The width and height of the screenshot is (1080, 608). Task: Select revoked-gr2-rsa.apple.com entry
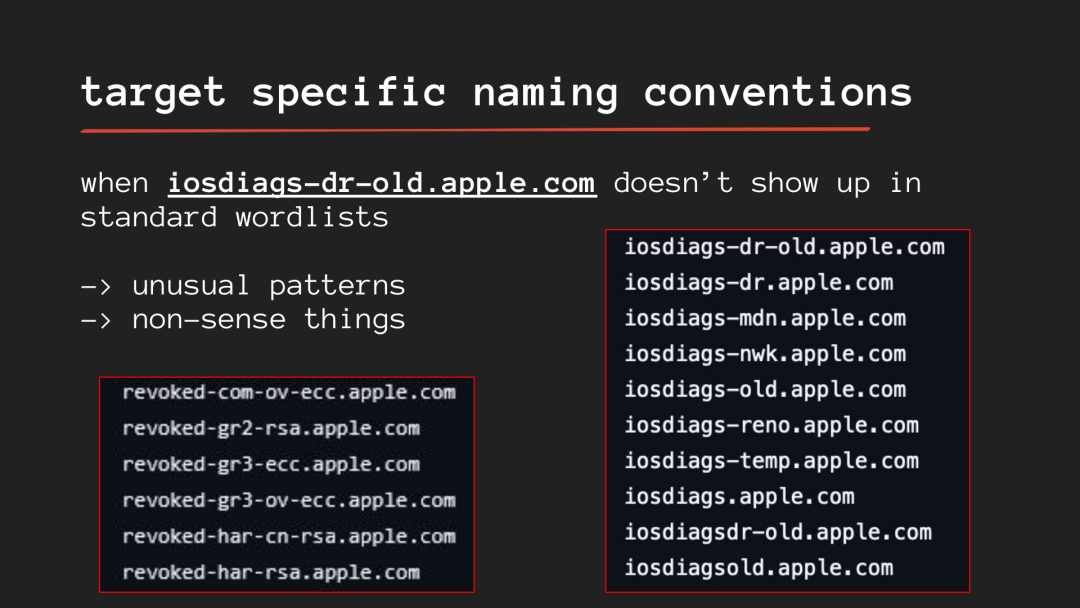click(x=271, y=428)
